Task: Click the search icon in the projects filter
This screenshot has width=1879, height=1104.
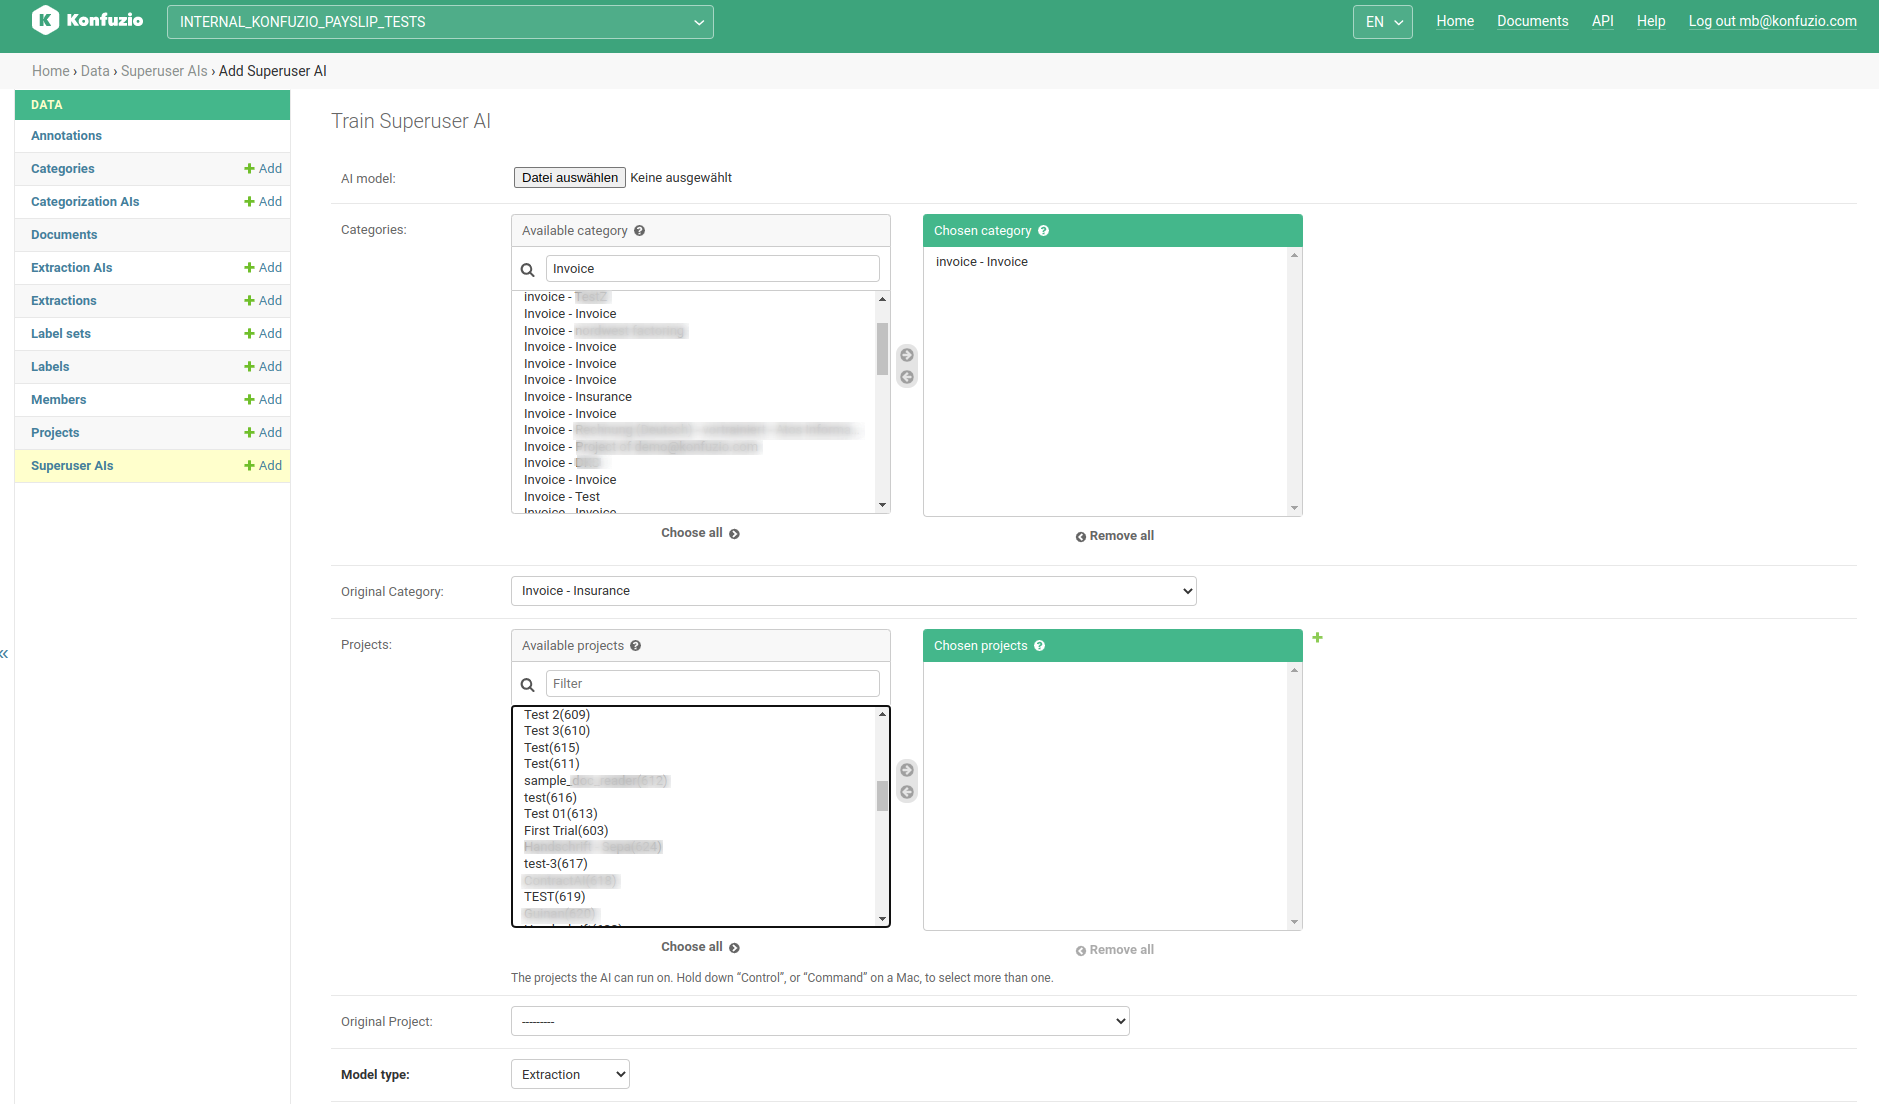Action: pyautogui.click(x=528, y=685)
